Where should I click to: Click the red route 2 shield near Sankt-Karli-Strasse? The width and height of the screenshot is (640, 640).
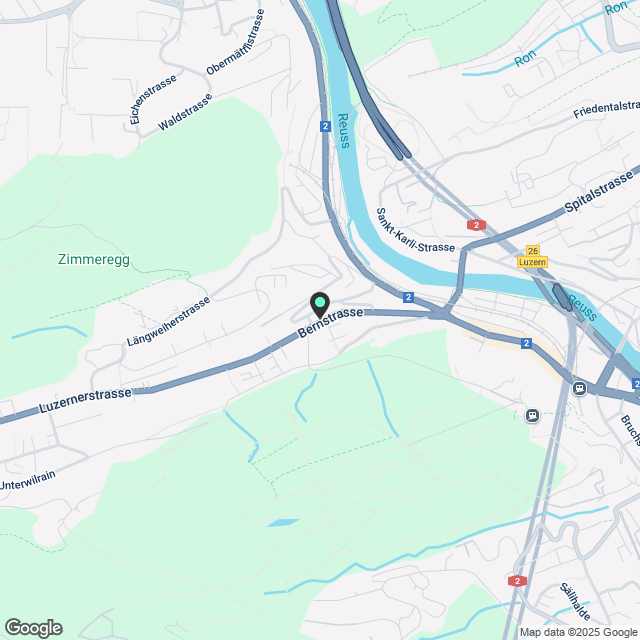click(x=476, y=225)
